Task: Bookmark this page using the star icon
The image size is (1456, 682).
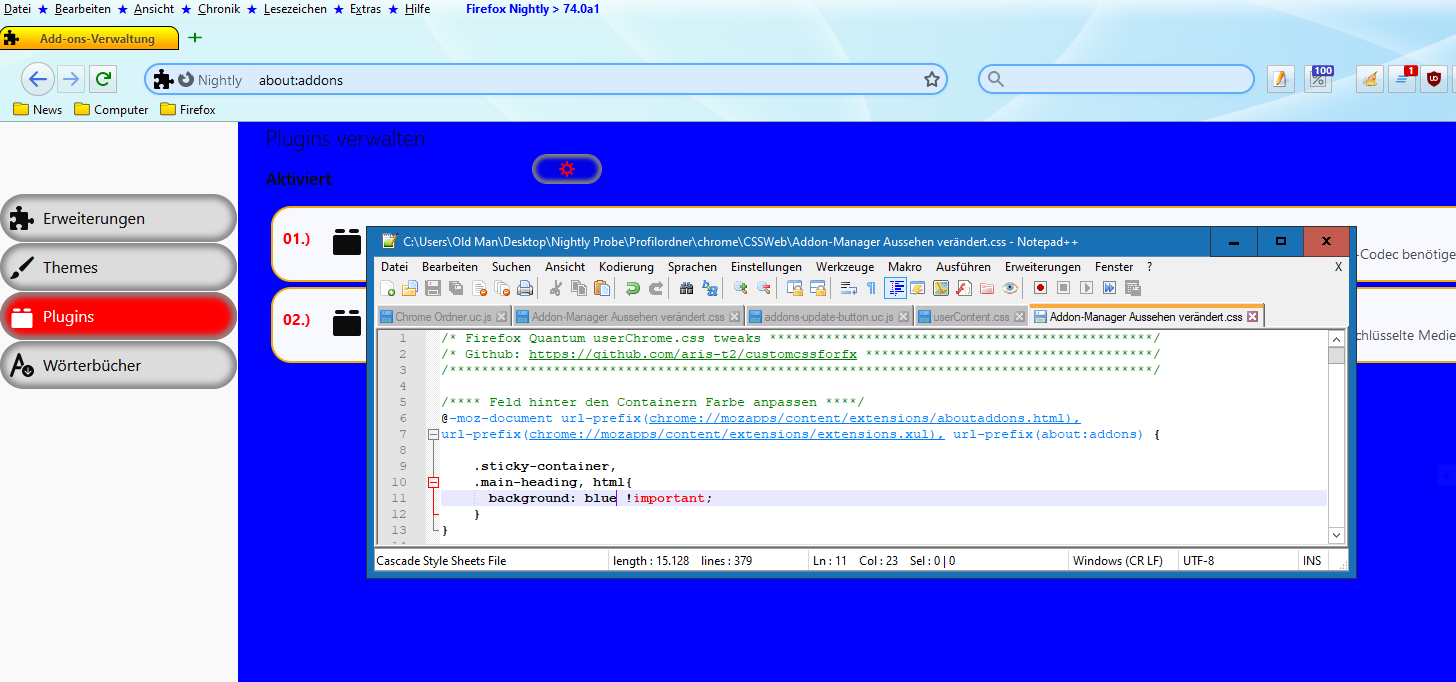Action: click(x=931, y=80)
